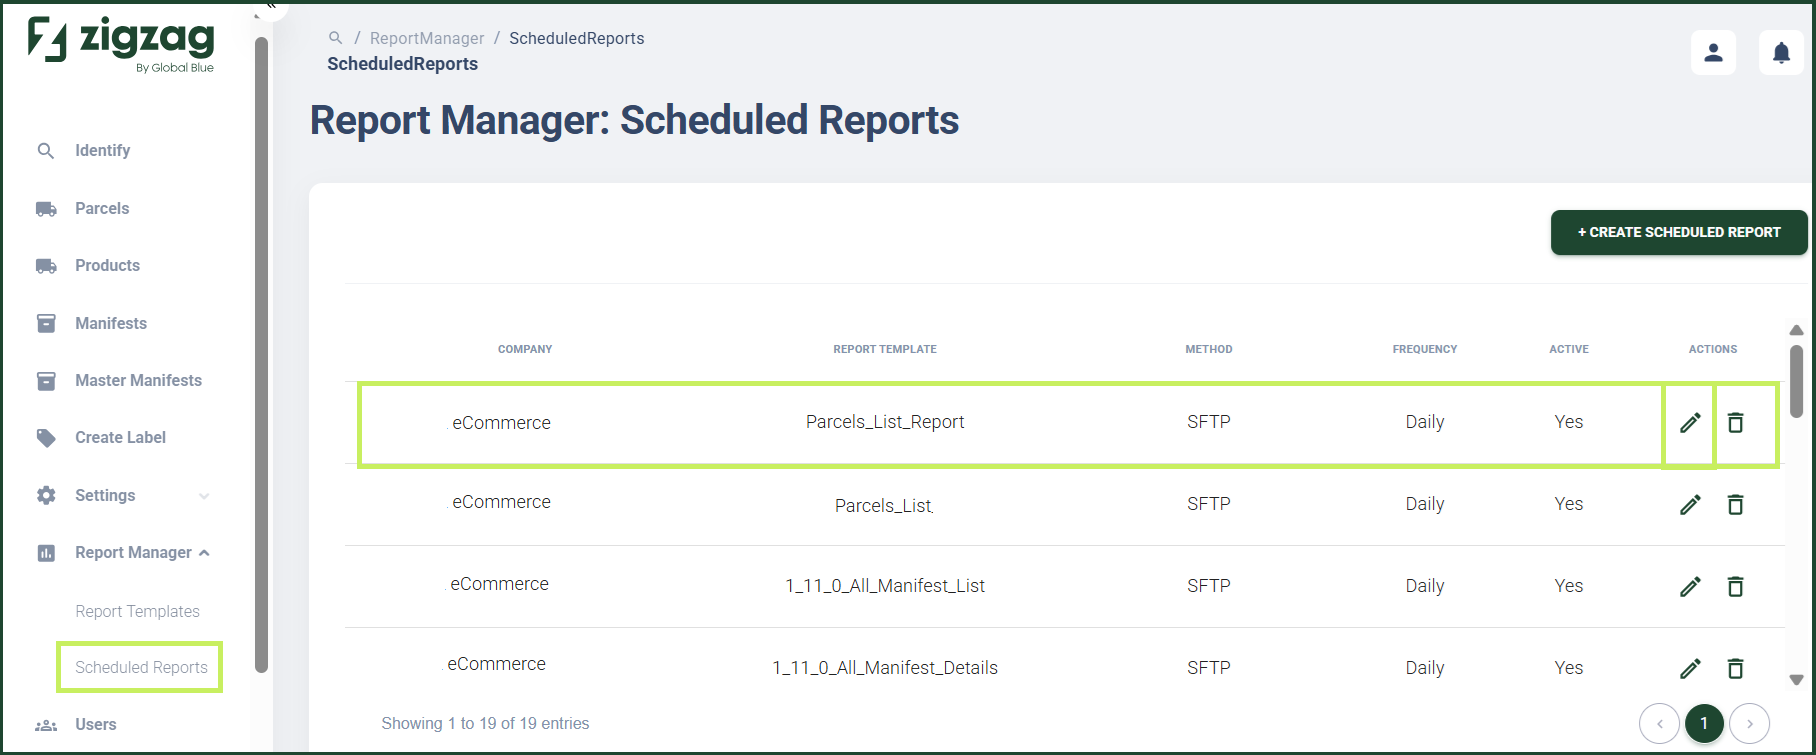
Task: Click the Method column header
Action: pos(1209,349)
